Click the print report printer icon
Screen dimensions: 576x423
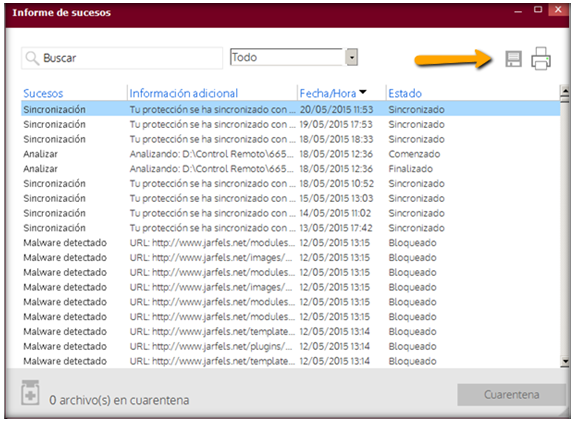(541, 58)
